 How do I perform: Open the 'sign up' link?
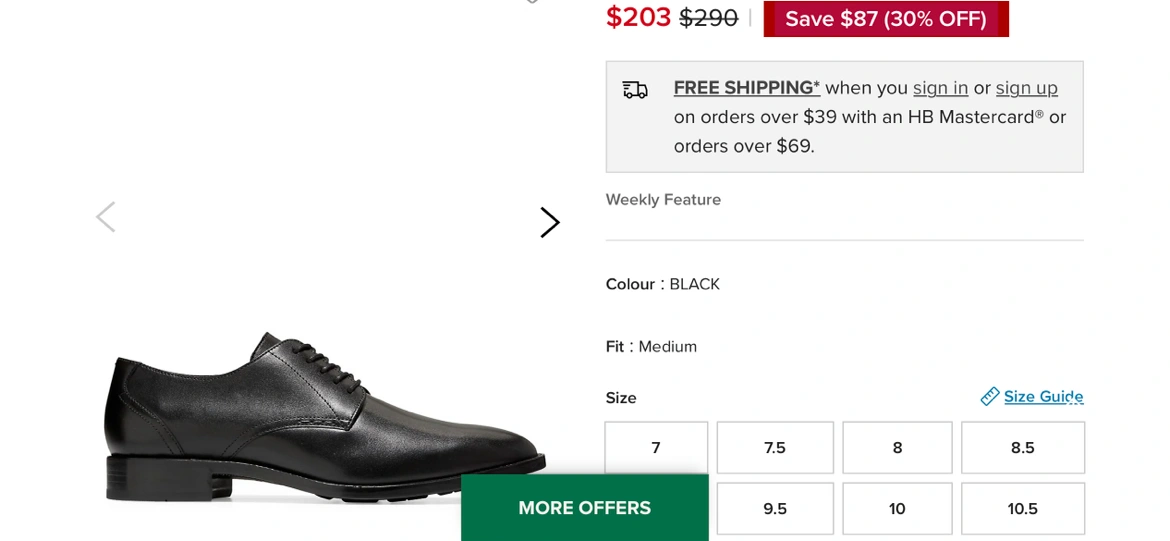tap(1026, 88)
